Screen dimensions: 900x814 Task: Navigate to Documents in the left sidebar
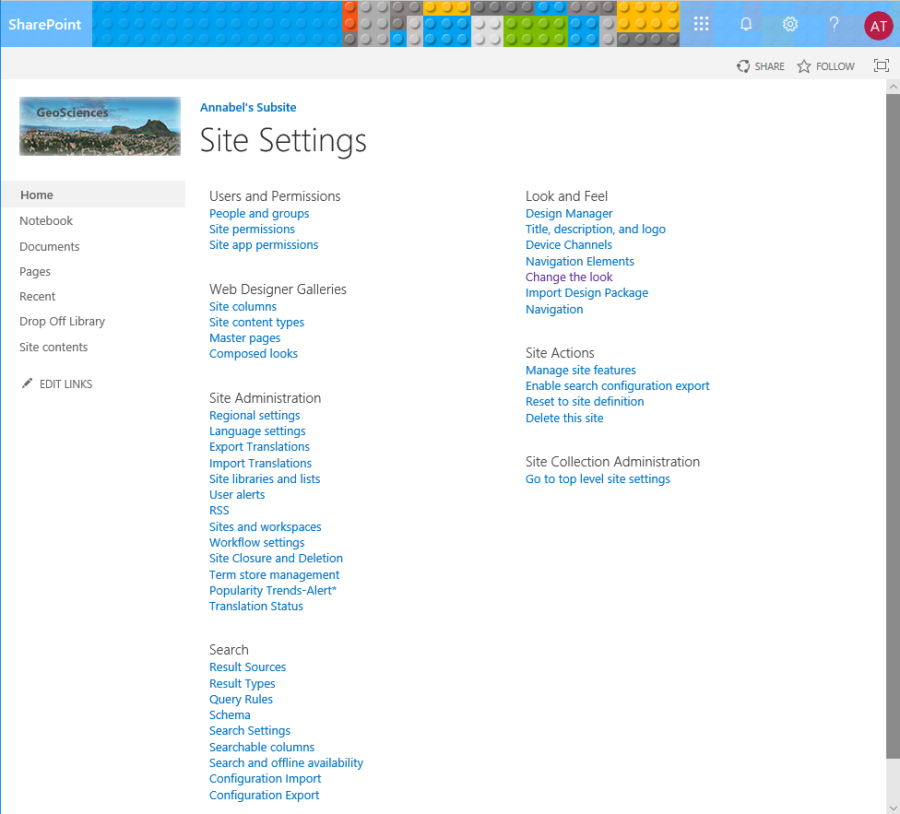click(49, 246)
